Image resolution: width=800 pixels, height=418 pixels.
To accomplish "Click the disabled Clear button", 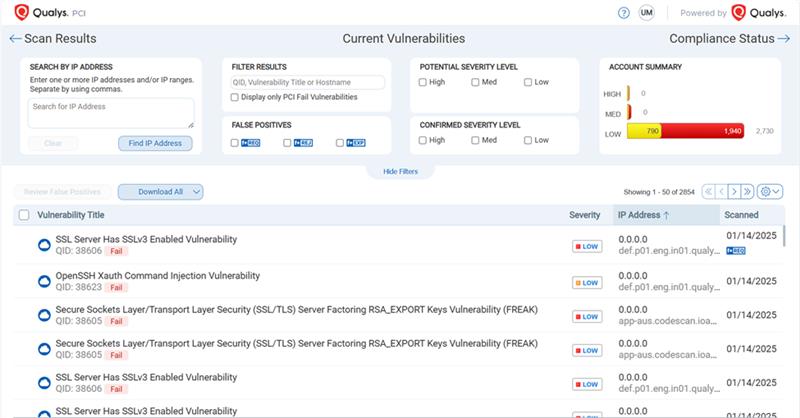I will pos(53,143).
